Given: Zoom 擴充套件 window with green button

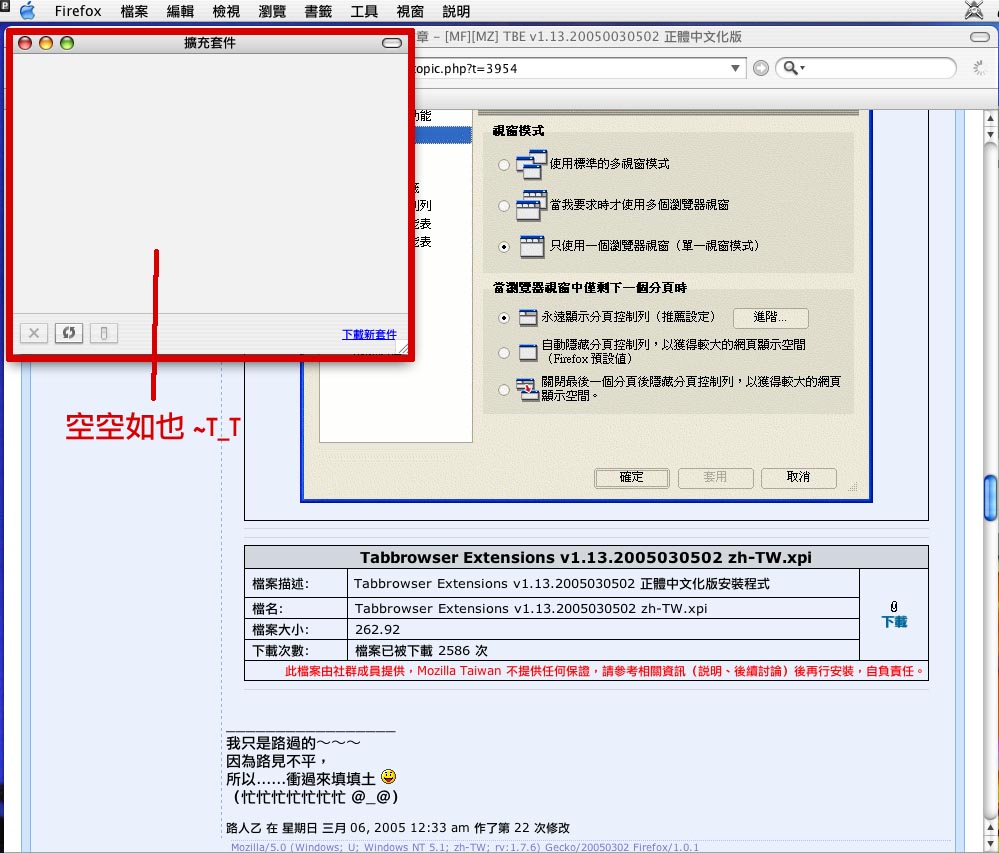Looking at the screenshot, I should pos(67,43).
